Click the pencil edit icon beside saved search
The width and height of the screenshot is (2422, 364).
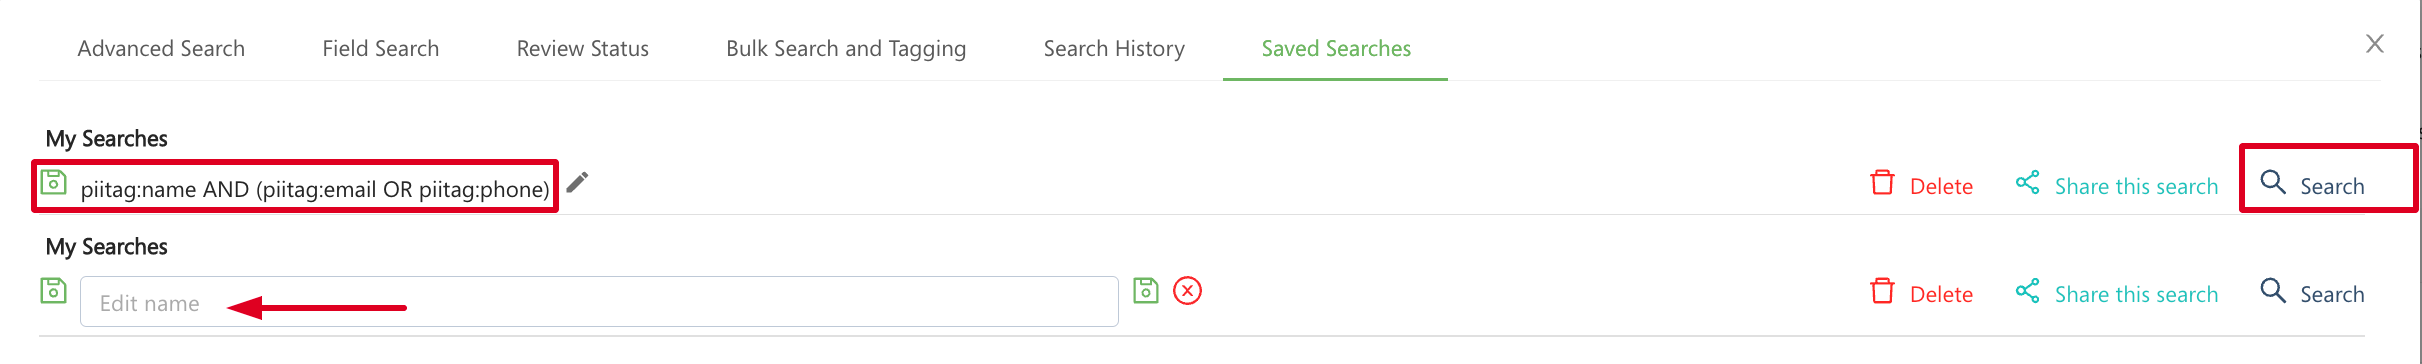tap(577, 182)
